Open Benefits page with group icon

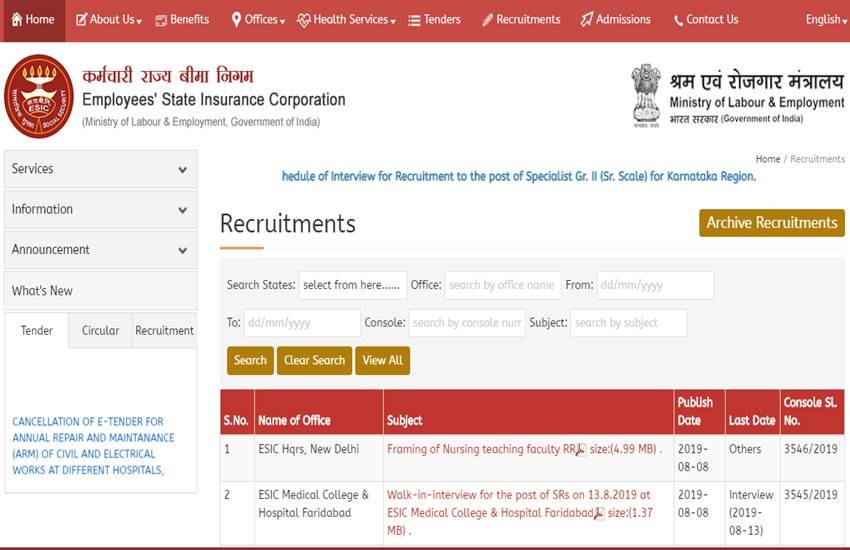160,20
